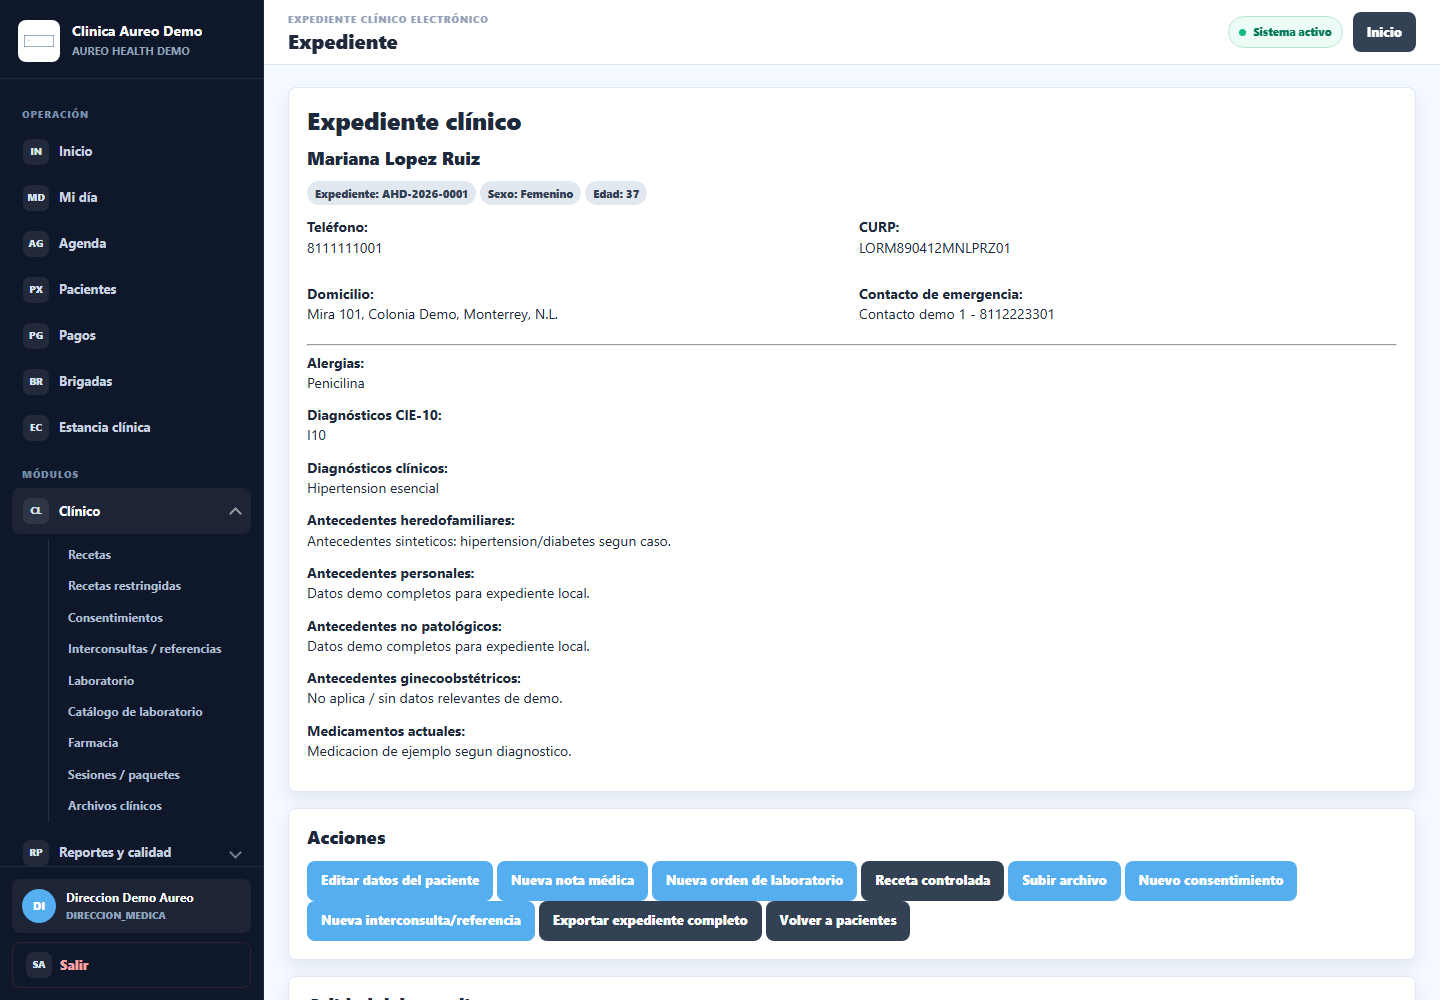Click Volver a pacientes button

(838, 921)
